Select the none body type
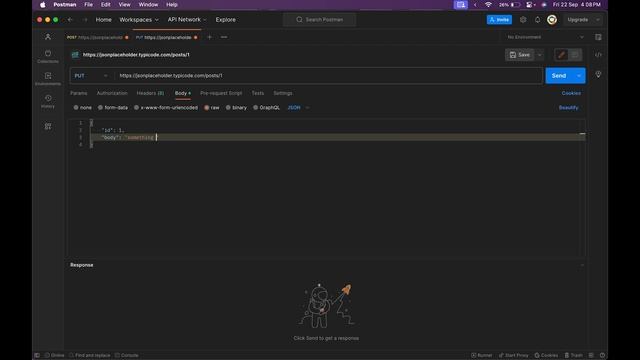The width and height of the screenshot is (640, 360). 82,108
